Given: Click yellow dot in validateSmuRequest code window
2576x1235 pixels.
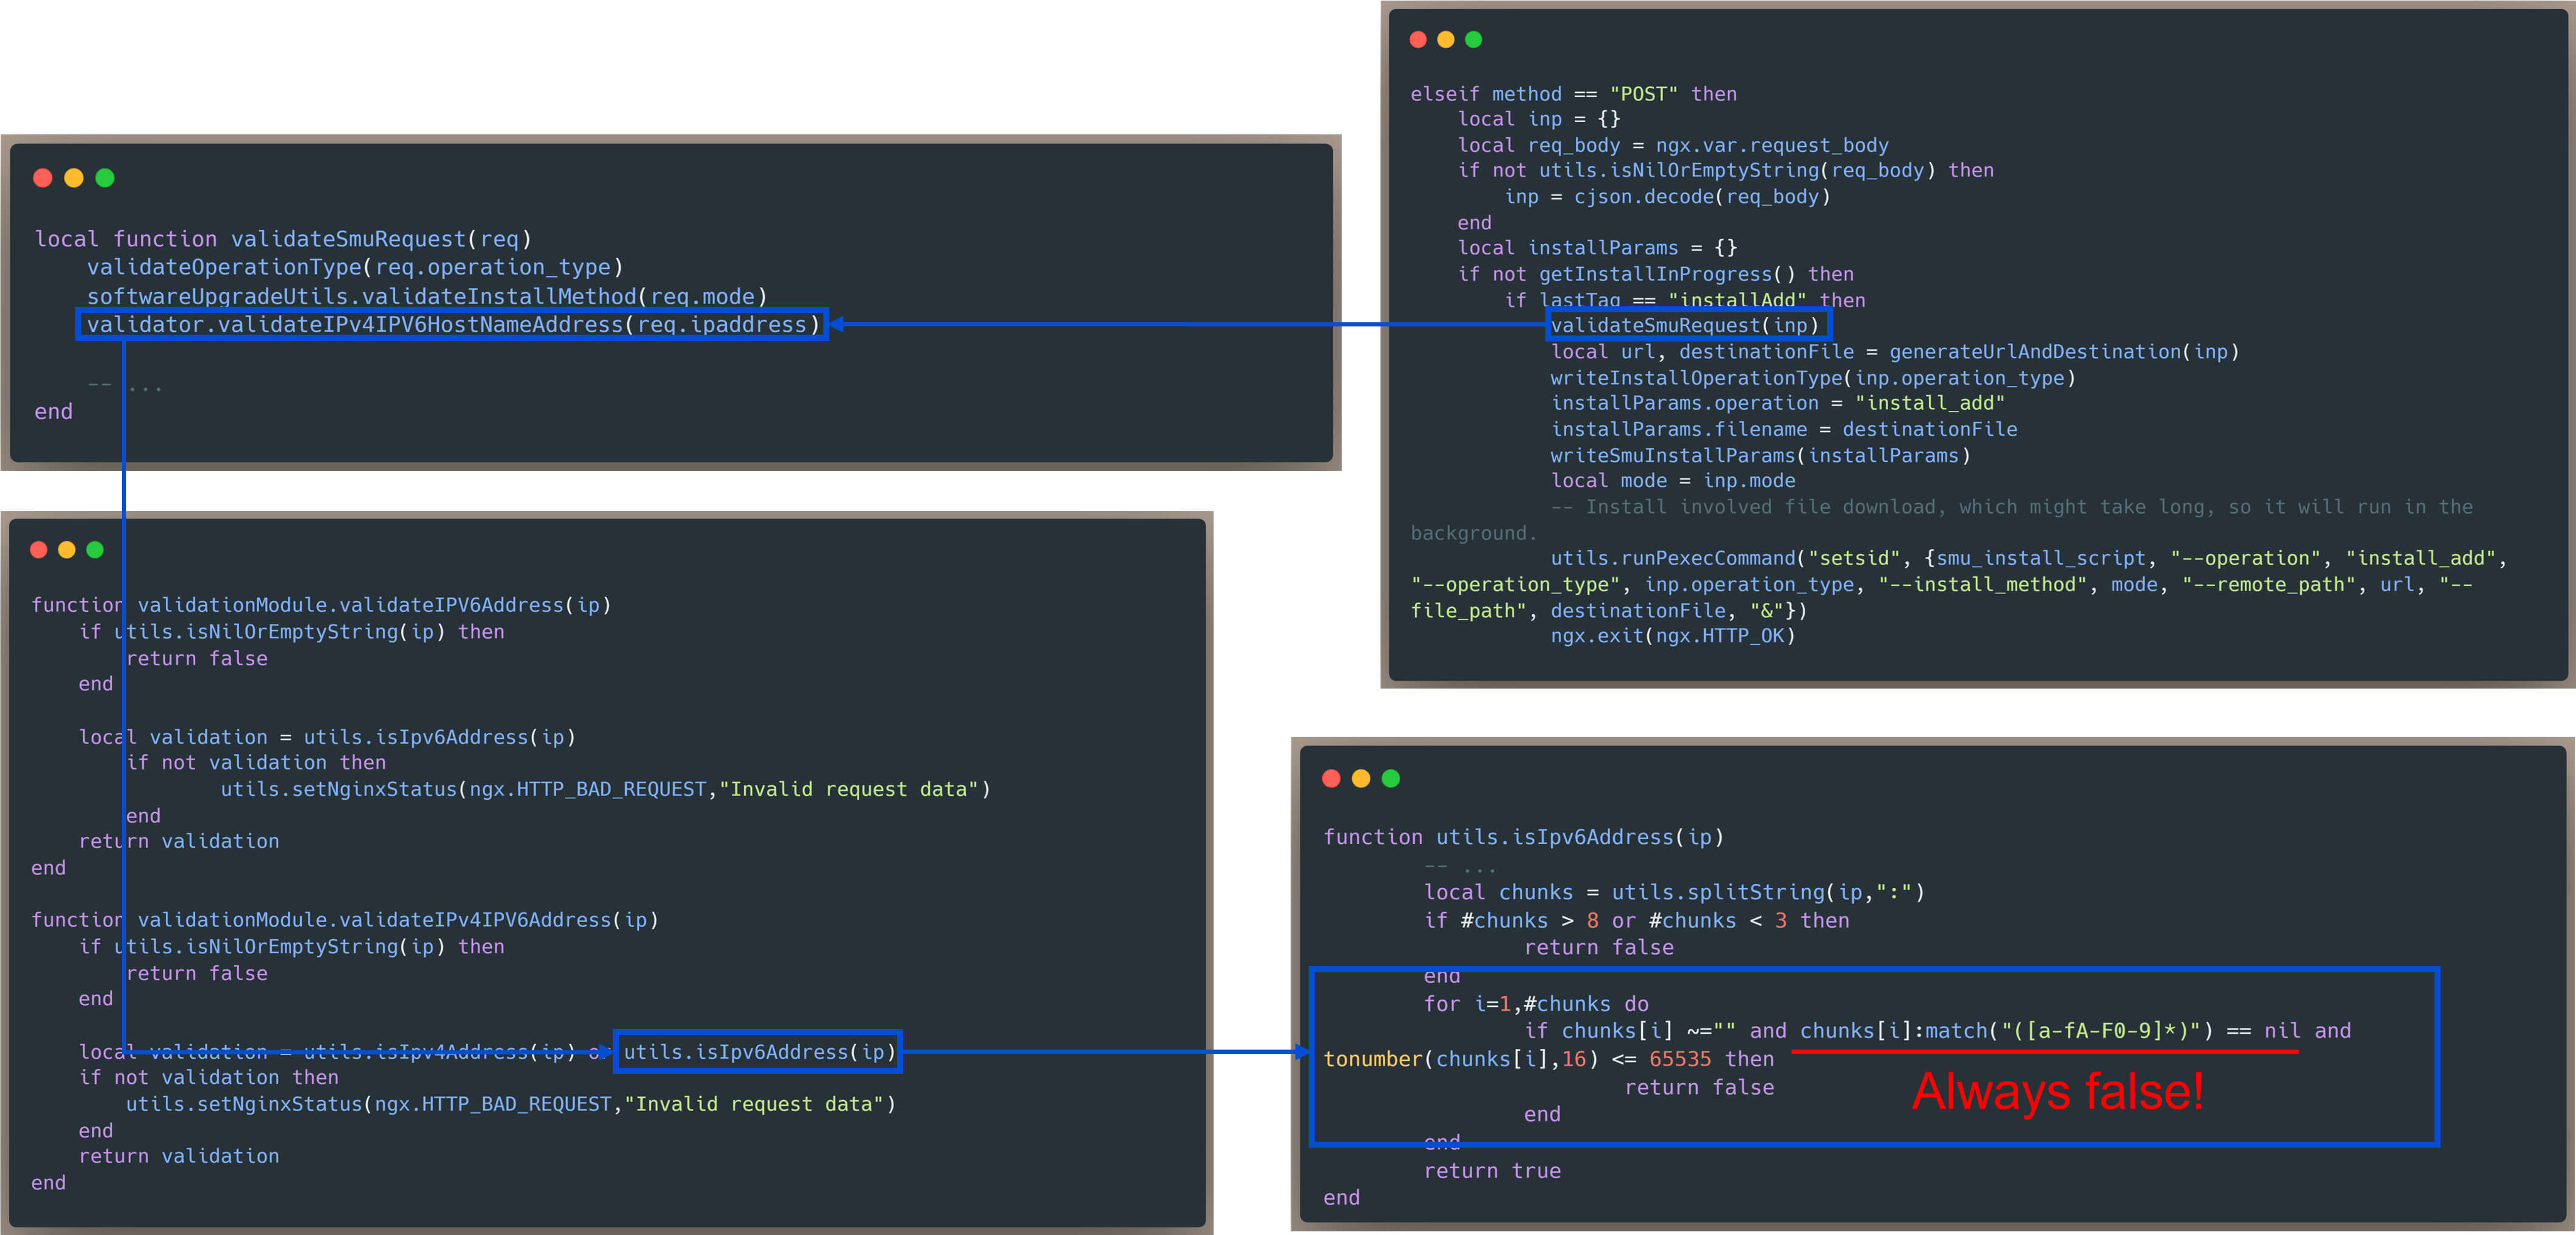Looking at the screenshot, I should point(73,178).
